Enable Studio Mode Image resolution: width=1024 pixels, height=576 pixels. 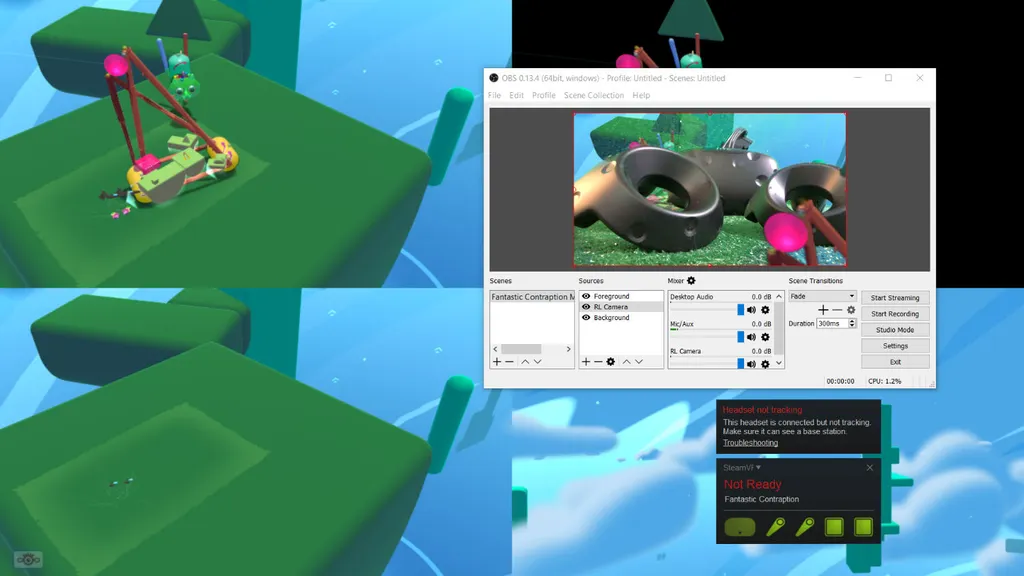tap(895, 330)
